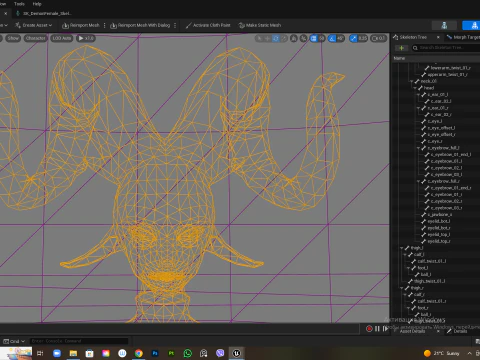The image size is (480, 360).
Task: Click the Activate Cloth Paint button
Action: pos(208,25)
